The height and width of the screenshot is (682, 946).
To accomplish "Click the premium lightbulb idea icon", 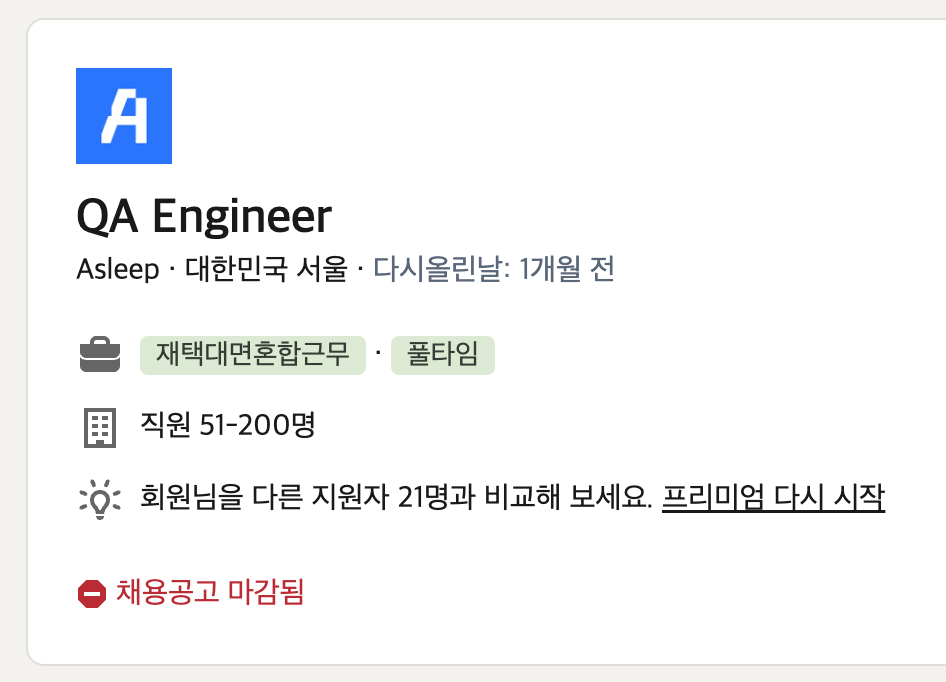I will point(99,496).
